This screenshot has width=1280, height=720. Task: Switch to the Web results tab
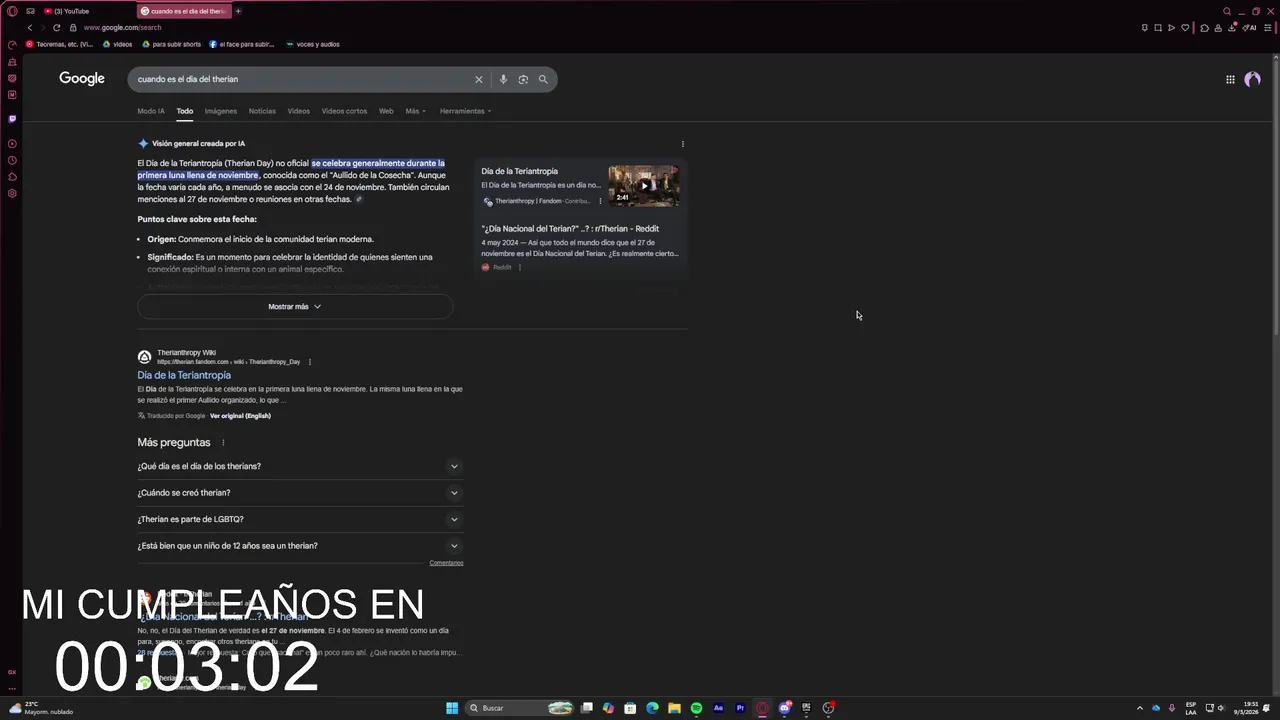point(386,111)
